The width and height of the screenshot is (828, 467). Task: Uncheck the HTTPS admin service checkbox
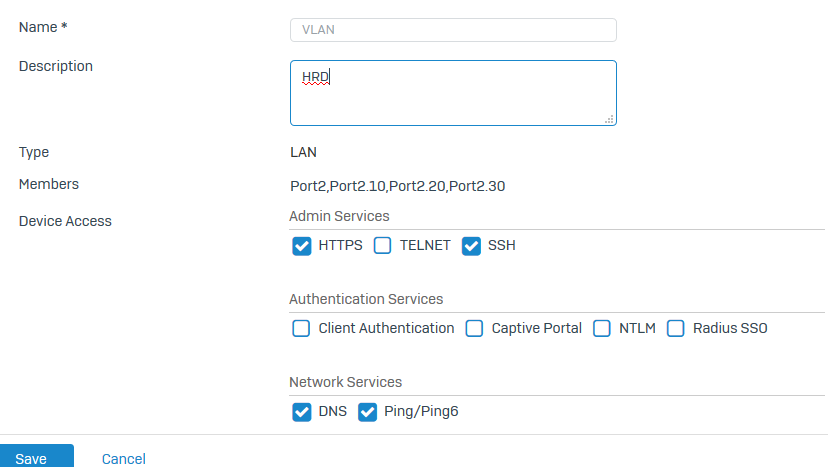pos(301,246)
